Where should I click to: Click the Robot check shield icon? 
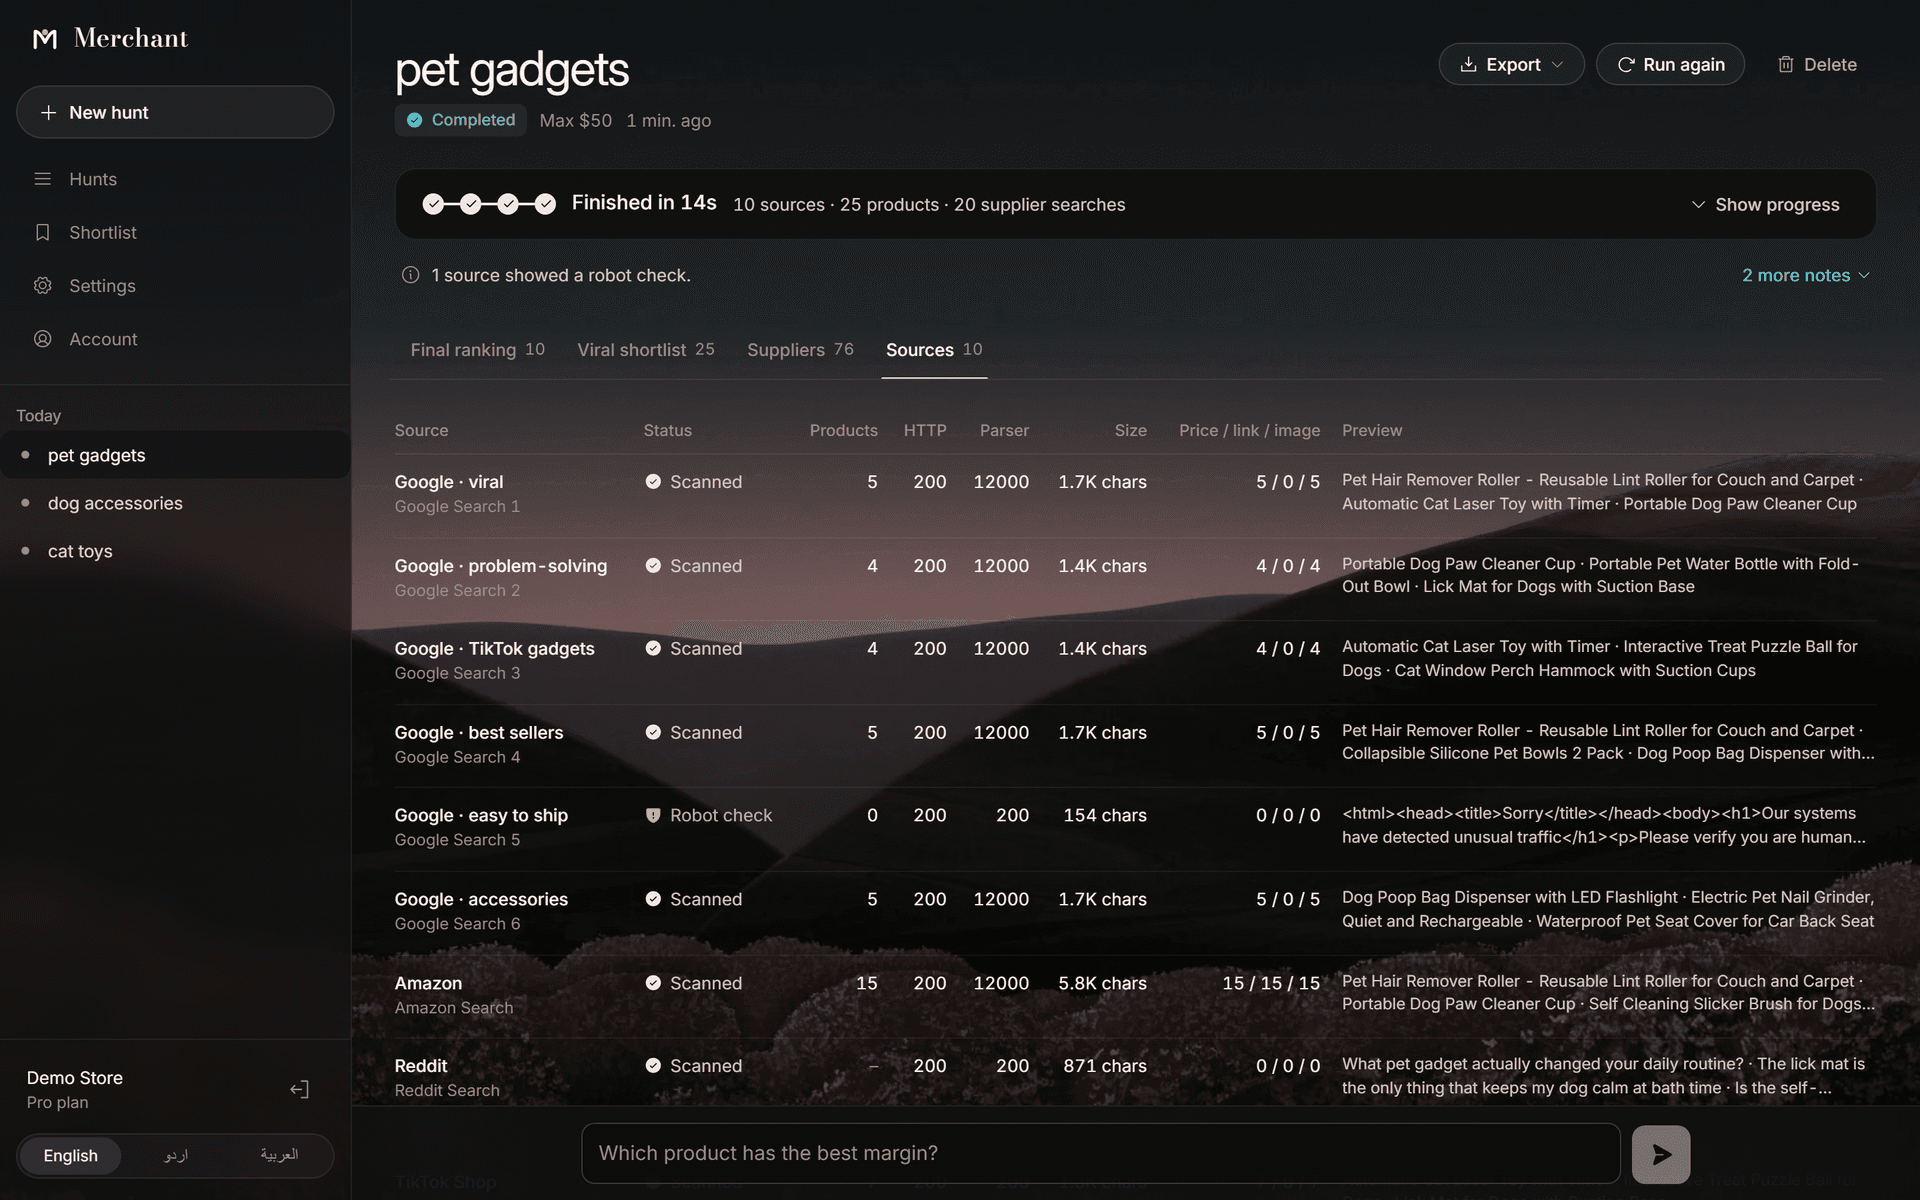pos(653,815)
